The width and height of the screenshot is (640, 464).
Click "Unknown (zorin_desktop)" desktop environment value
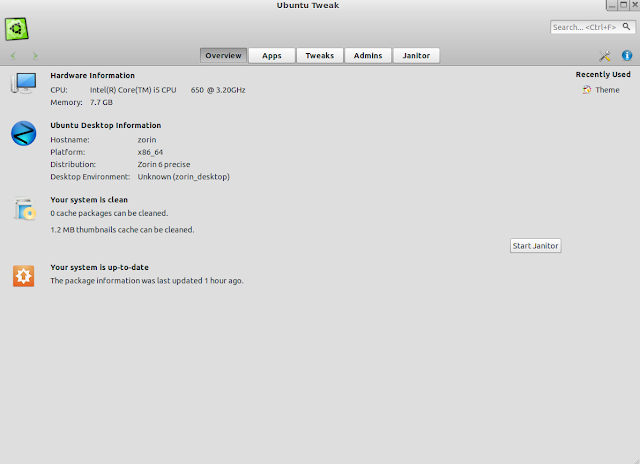coord(184,177)
